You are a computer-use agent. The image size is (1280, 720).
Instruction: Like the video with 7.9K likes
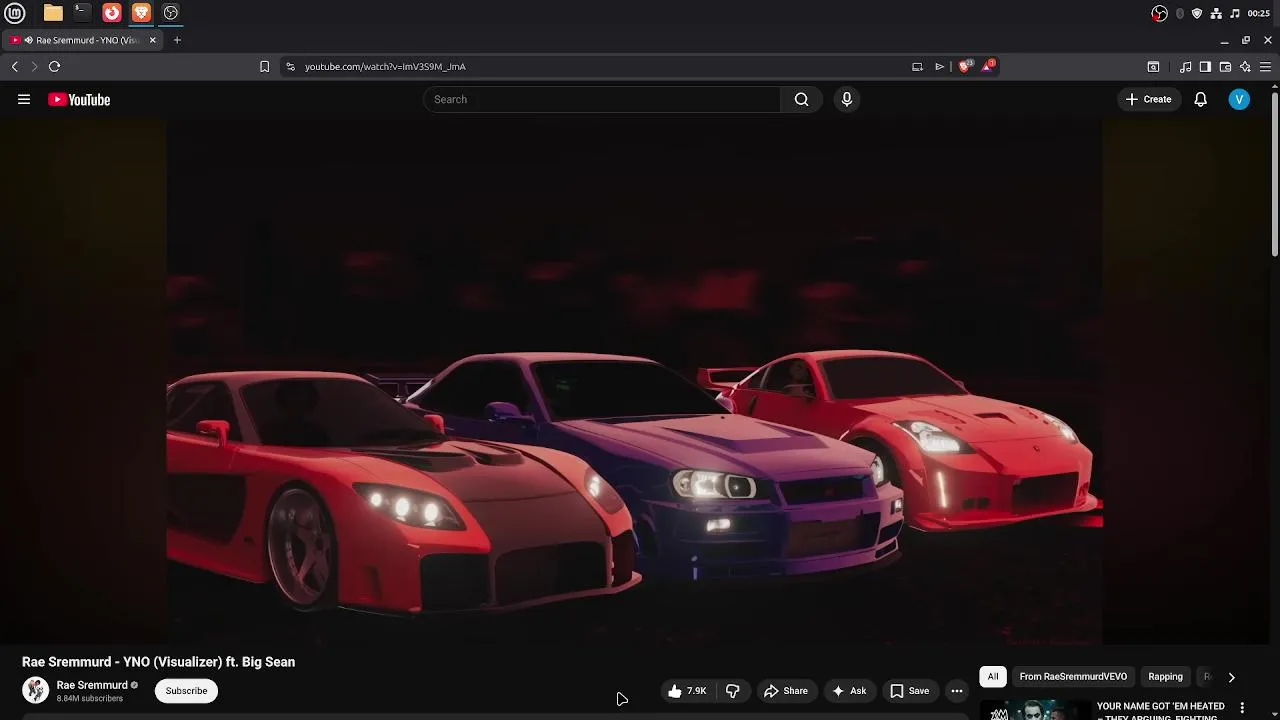pyautogui.click(x=687, y=691)
